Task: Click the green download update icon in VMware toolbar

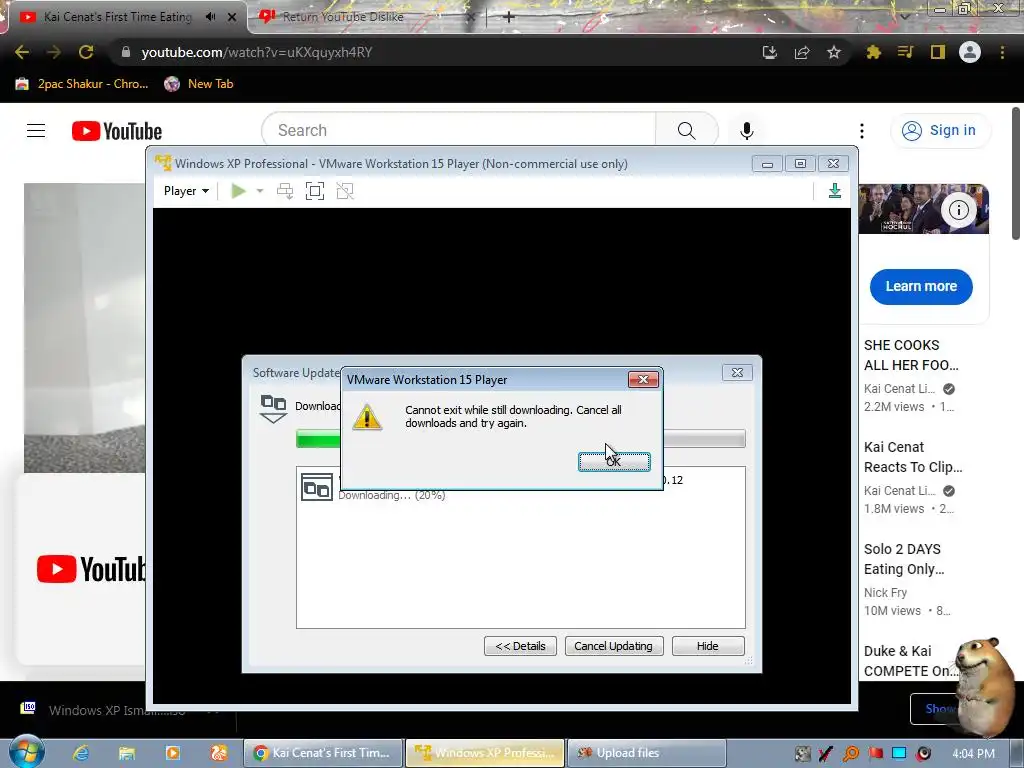Action: click(835, 191)
